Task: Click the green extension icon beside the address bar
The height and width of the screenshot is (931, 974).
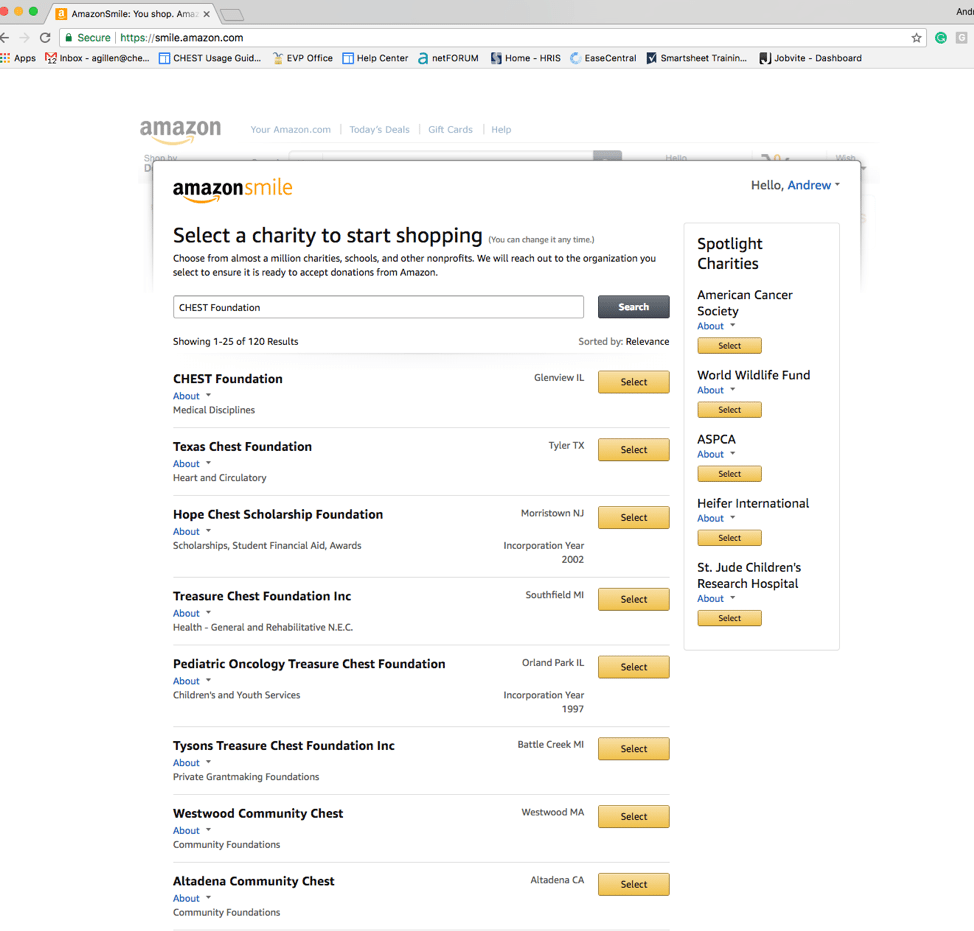Action: (940, 36)
